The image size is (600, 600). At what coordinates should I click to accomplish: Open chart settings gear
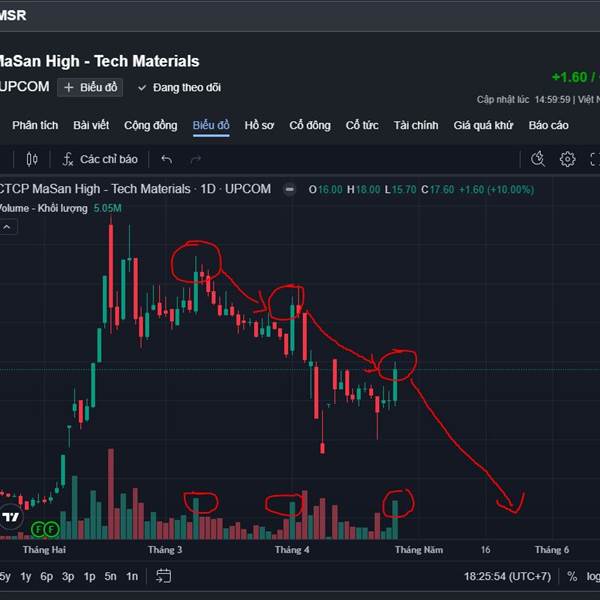click(567, 159)
